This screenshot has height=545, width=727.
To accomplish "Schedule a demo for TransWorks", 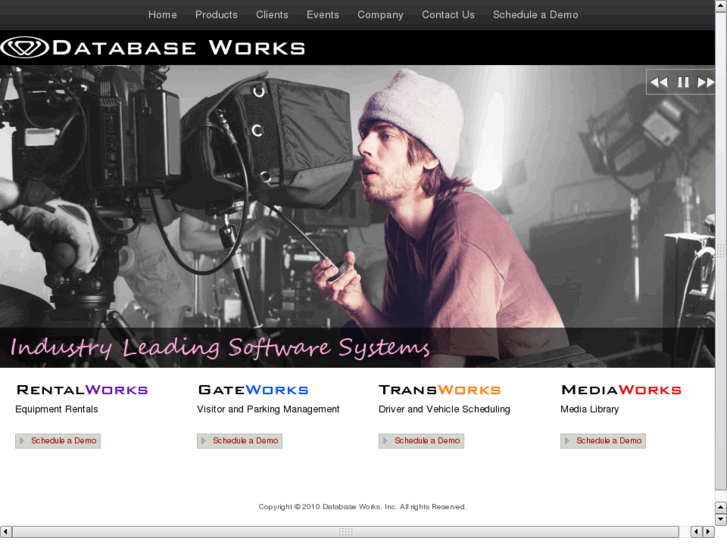I will coord(421,441).
